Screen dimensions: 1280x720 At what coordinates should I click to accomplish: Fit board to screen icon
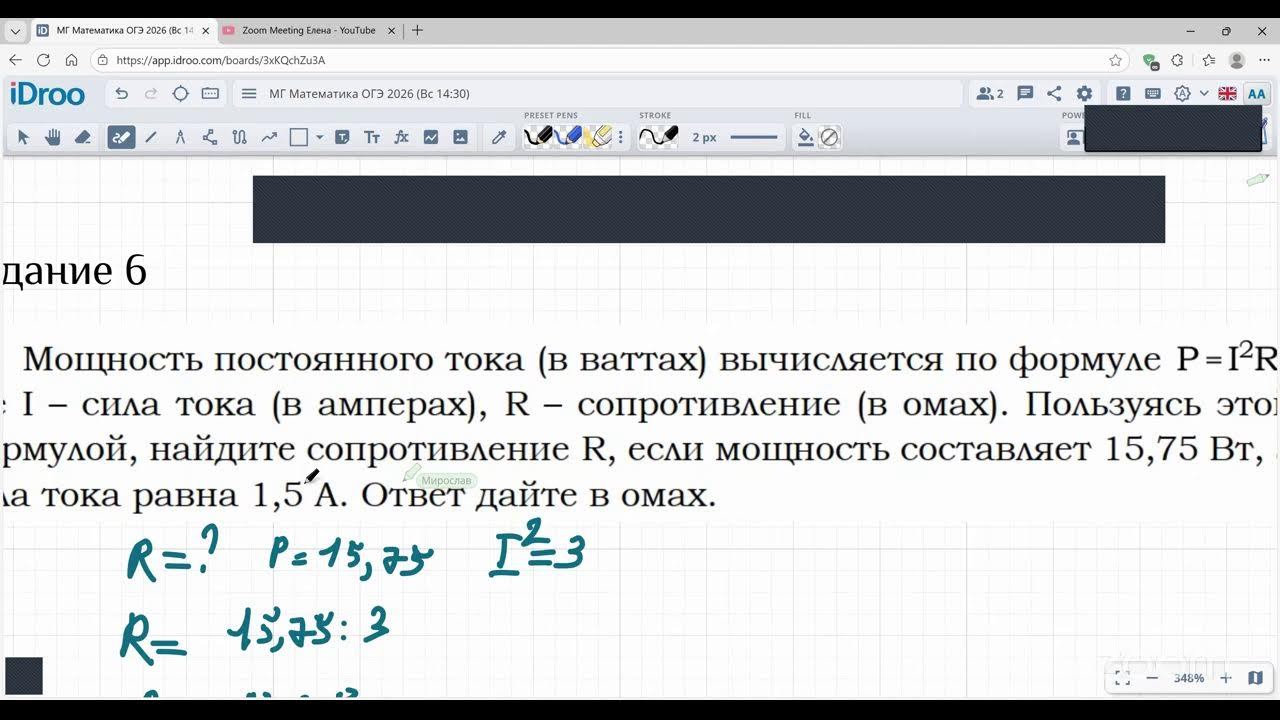(1122, 678)
